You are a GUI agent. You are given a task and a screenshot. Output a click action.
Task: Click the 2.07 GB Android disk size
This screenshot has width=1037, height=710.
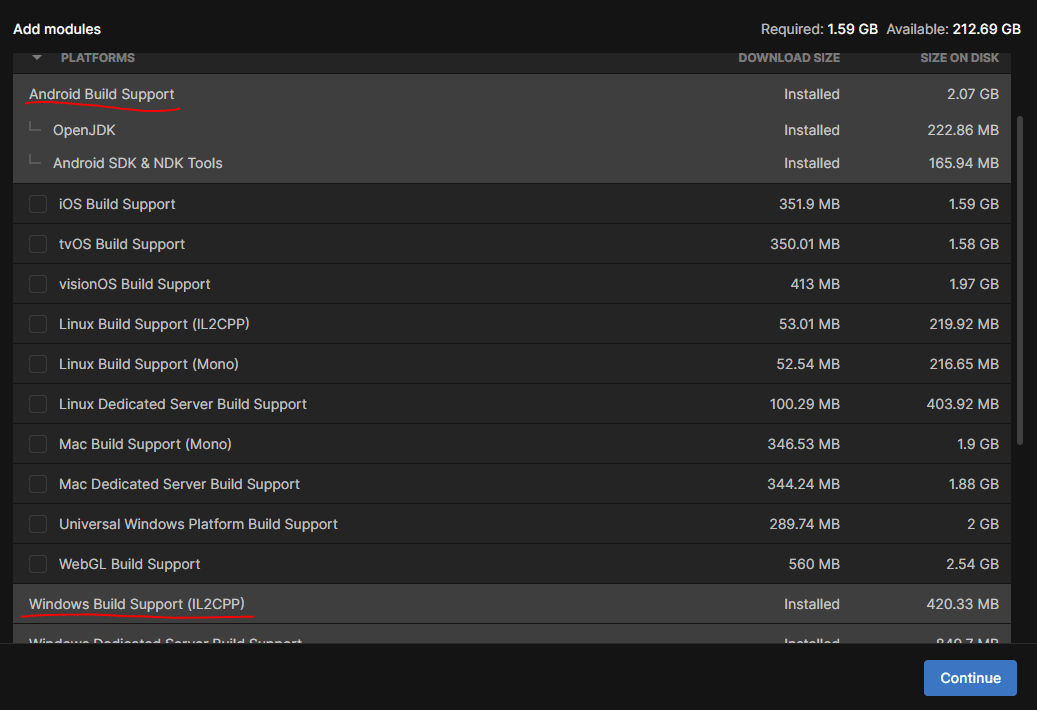pyautogui.click(x=973, y=94)
